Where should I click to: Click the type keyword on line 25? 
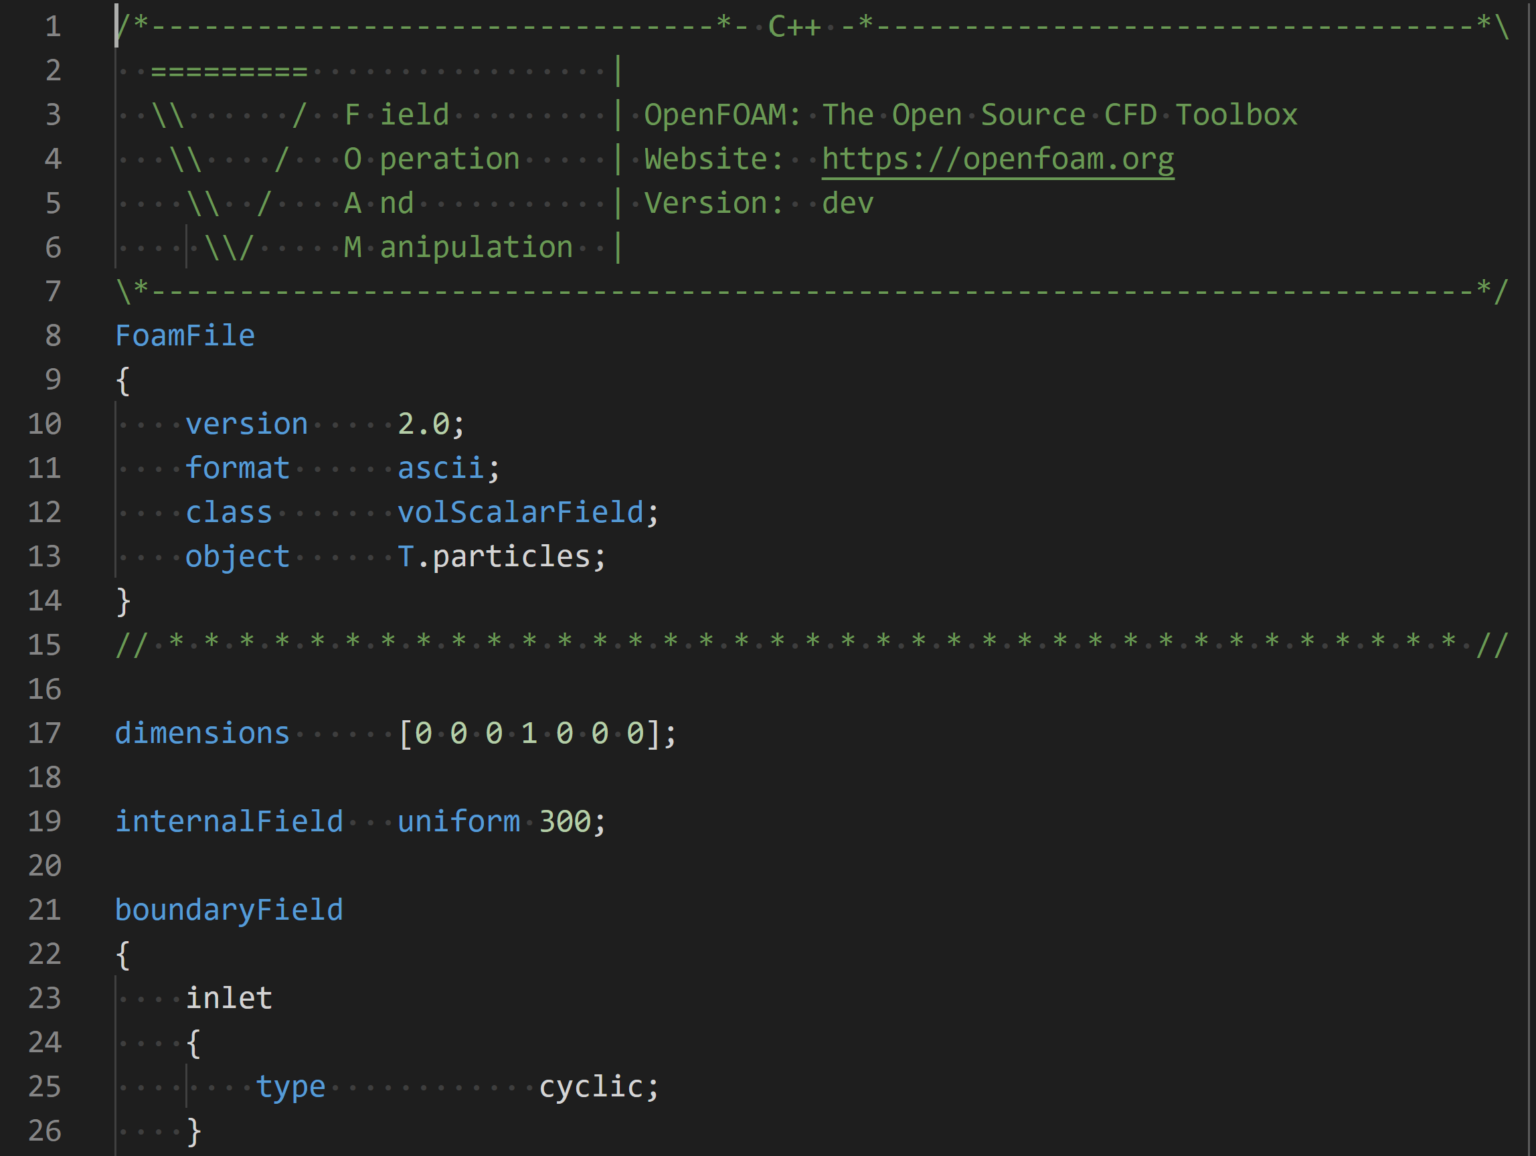point(291,1086)
